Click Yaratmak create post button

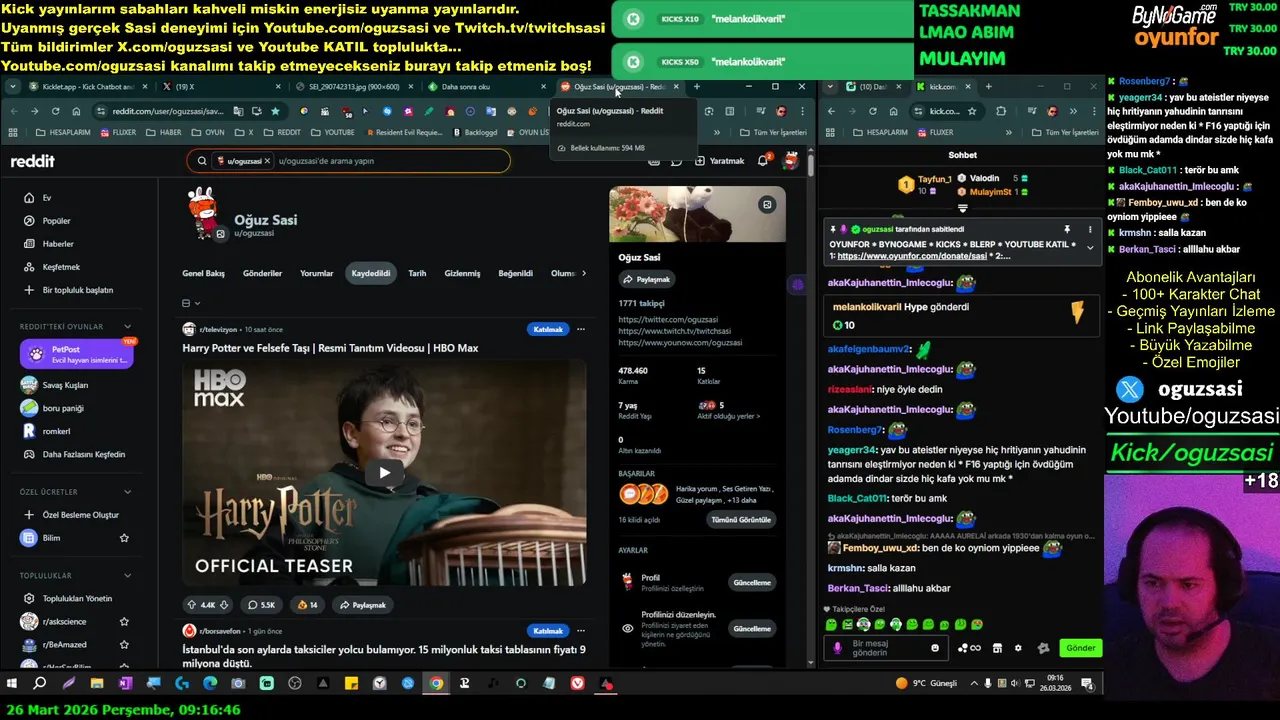[x=720, y=161]
